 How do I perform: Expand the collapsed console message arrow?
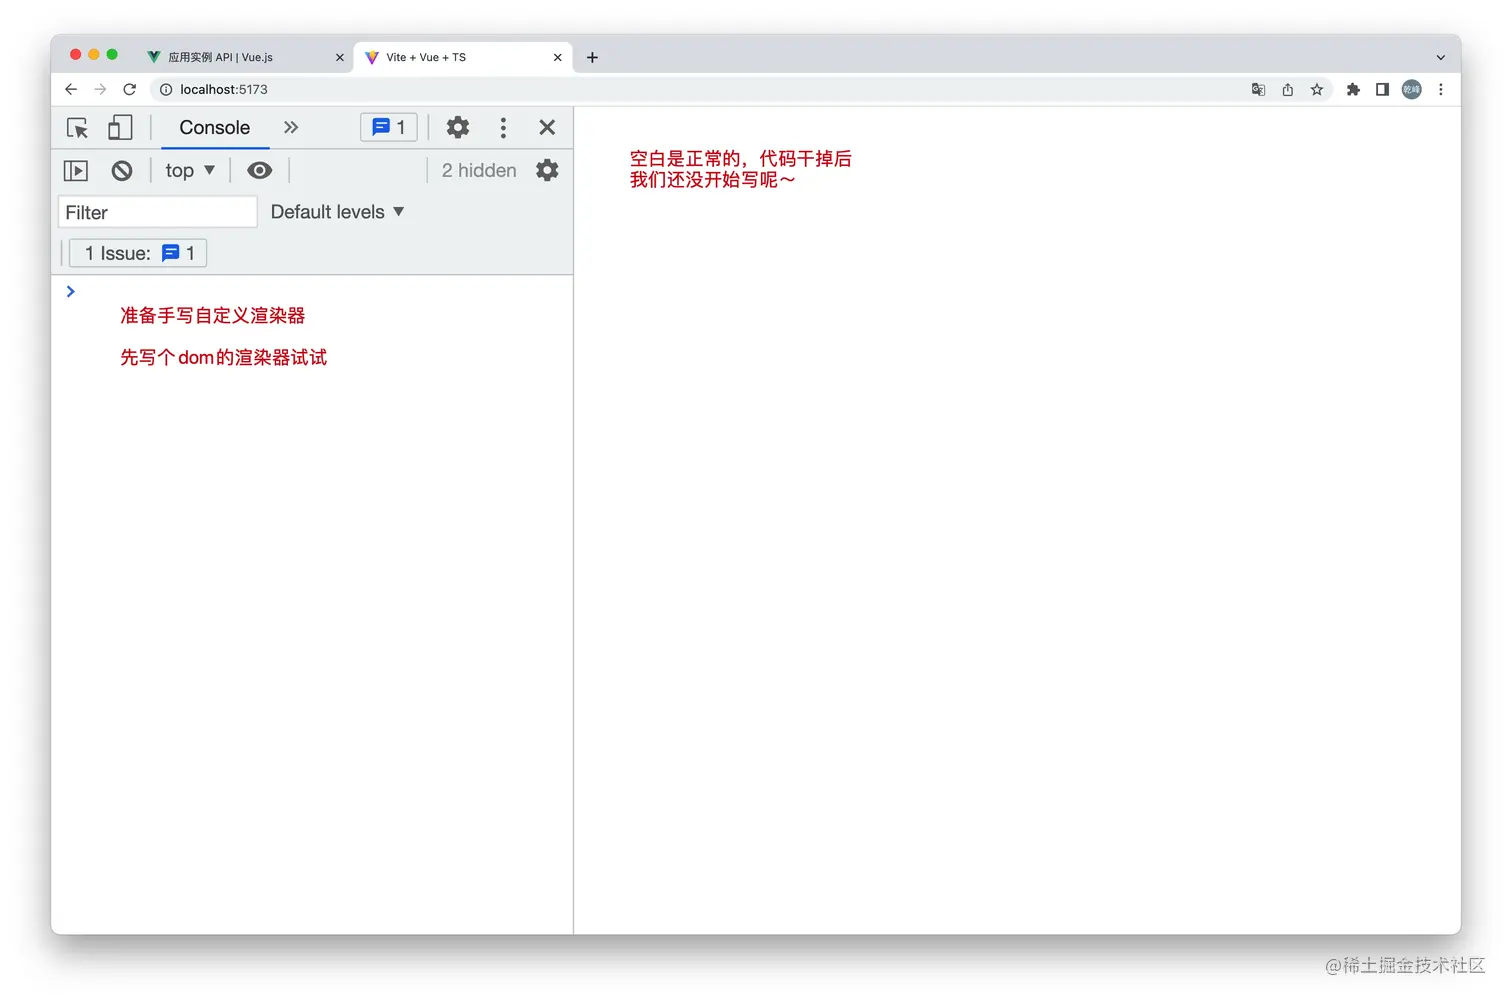(x=70, y=291)
